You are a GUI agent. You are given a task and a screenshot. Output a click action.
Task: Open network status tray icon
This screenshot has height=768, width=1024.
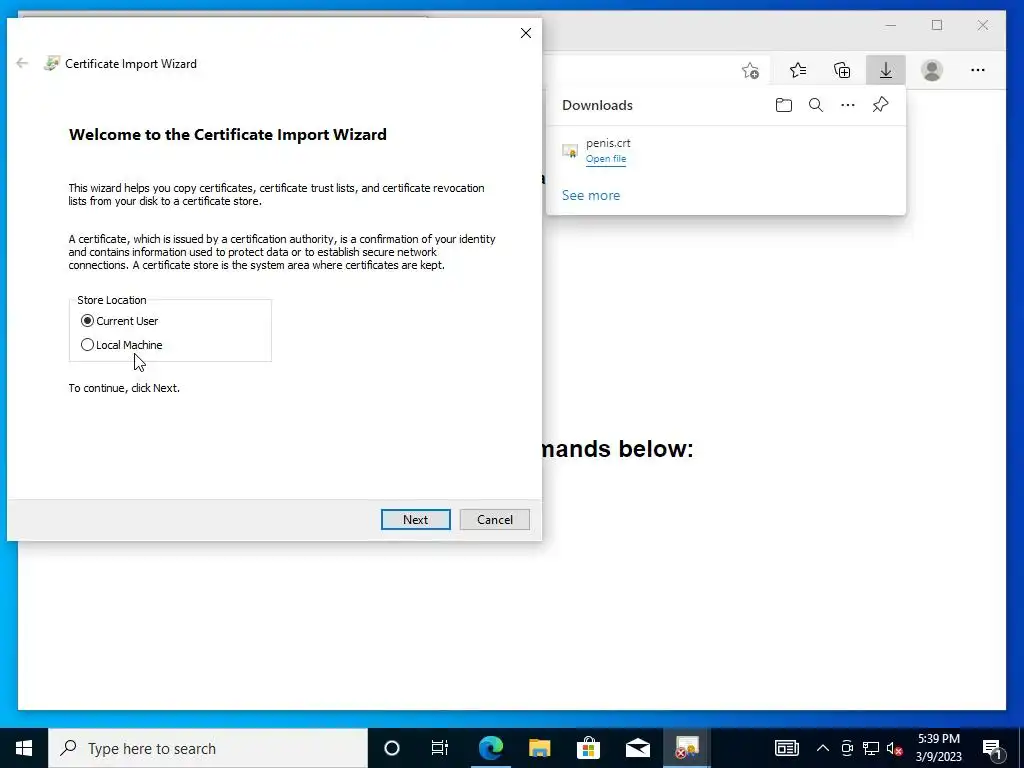point(871,748)
